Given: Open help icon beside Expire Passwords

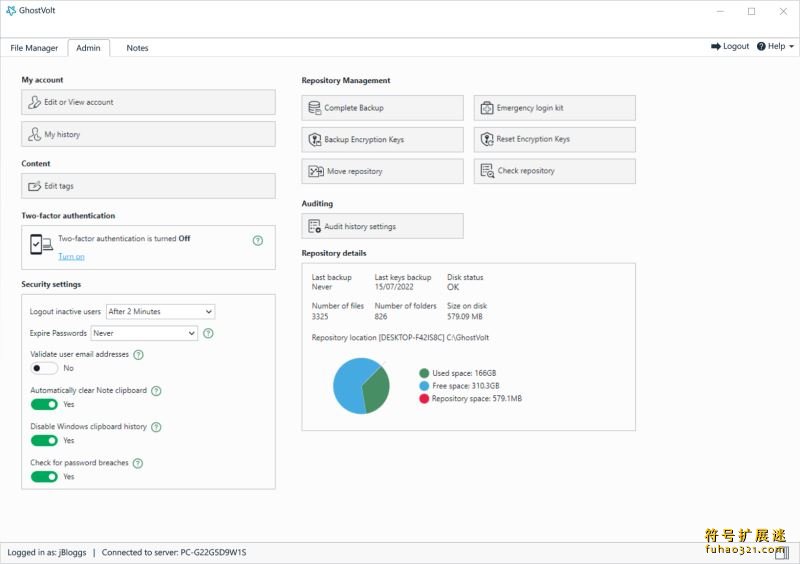Looking at the screenshot, I should coord(208,333).
